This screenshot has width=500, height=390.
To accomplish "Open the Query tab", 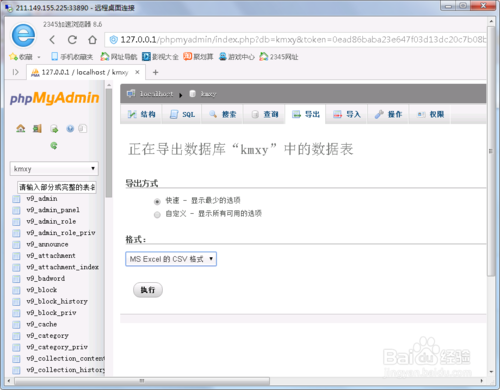I will (264, 114).
